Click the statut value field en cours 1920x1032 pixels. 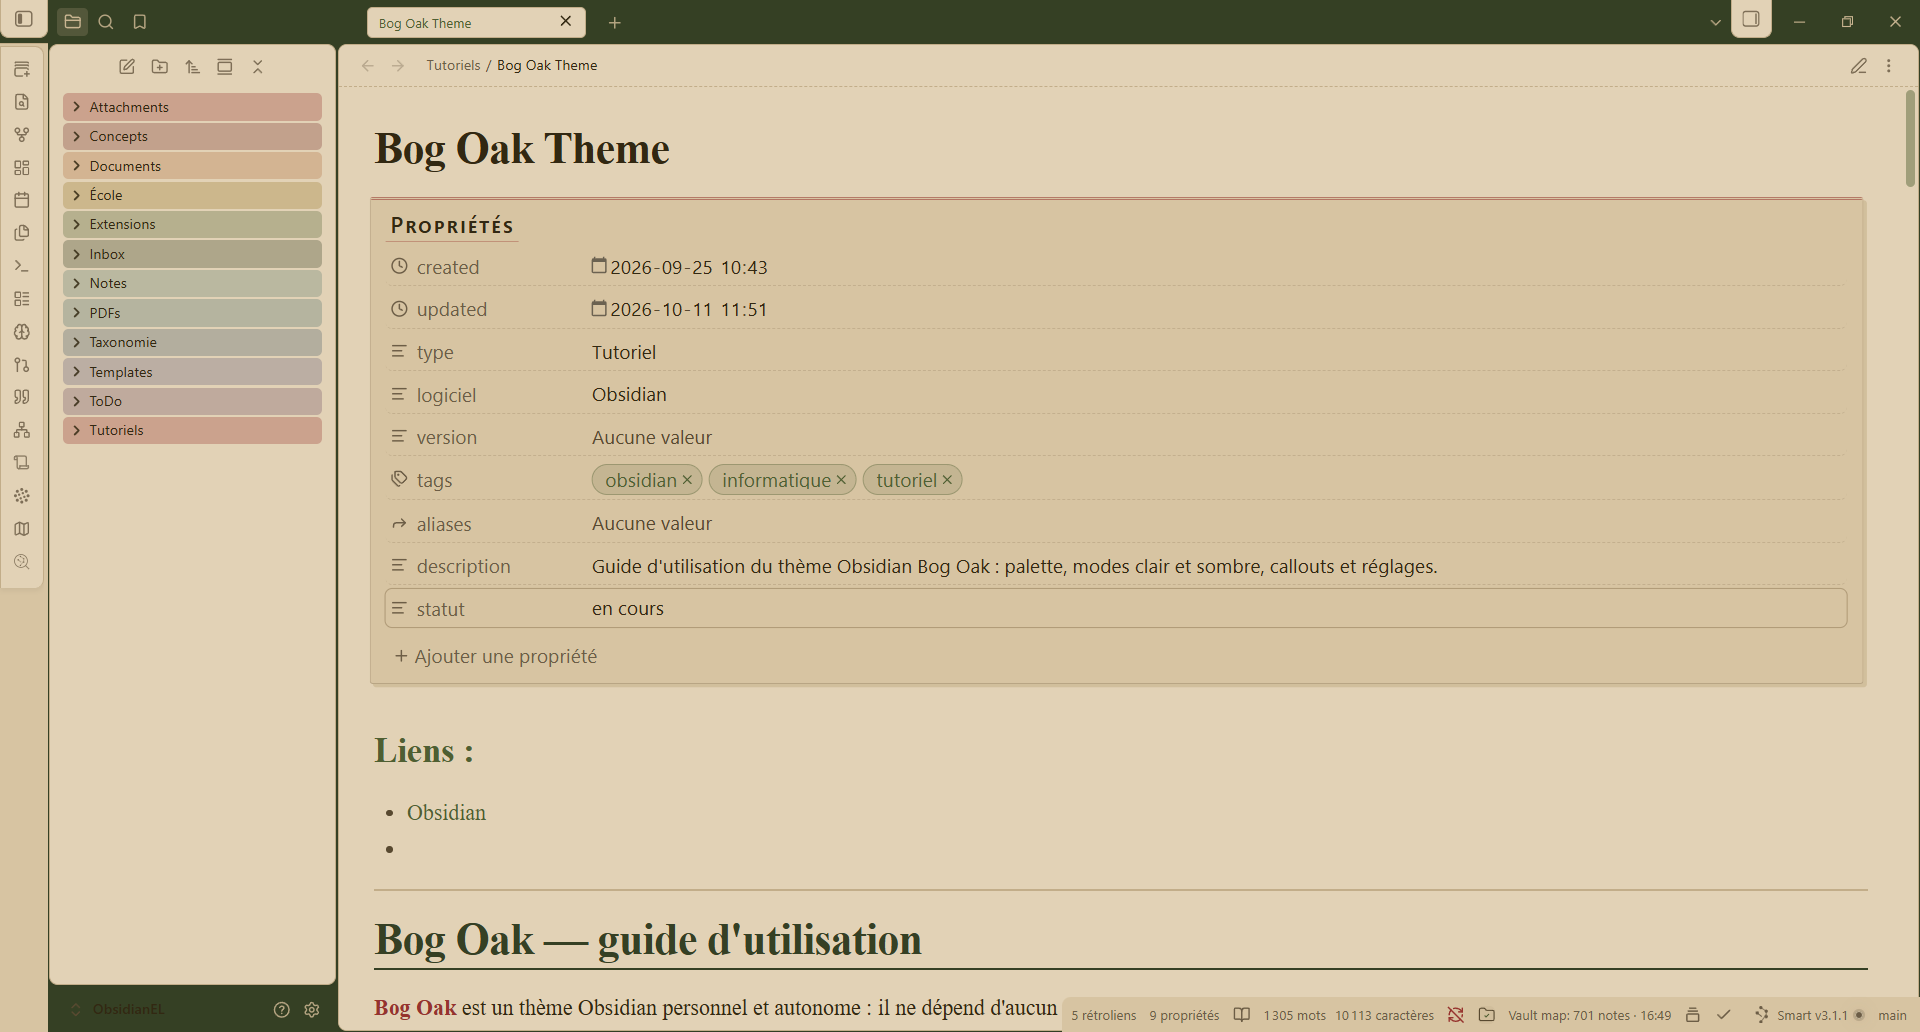(x=1216, y=609)
